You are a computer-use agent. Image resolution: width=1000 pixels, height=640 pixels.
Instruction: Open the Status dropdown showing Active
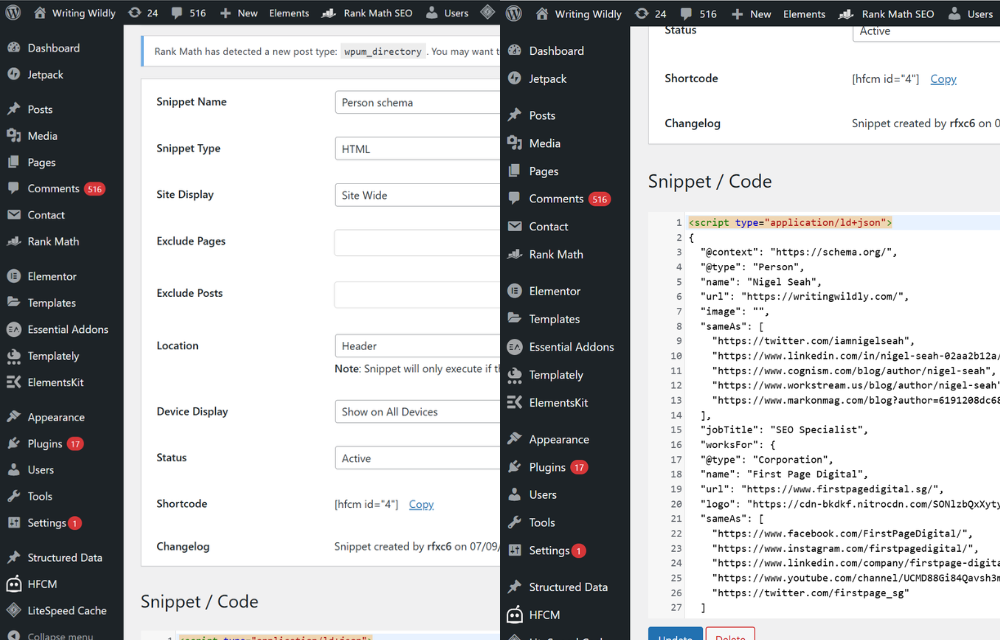417,458
